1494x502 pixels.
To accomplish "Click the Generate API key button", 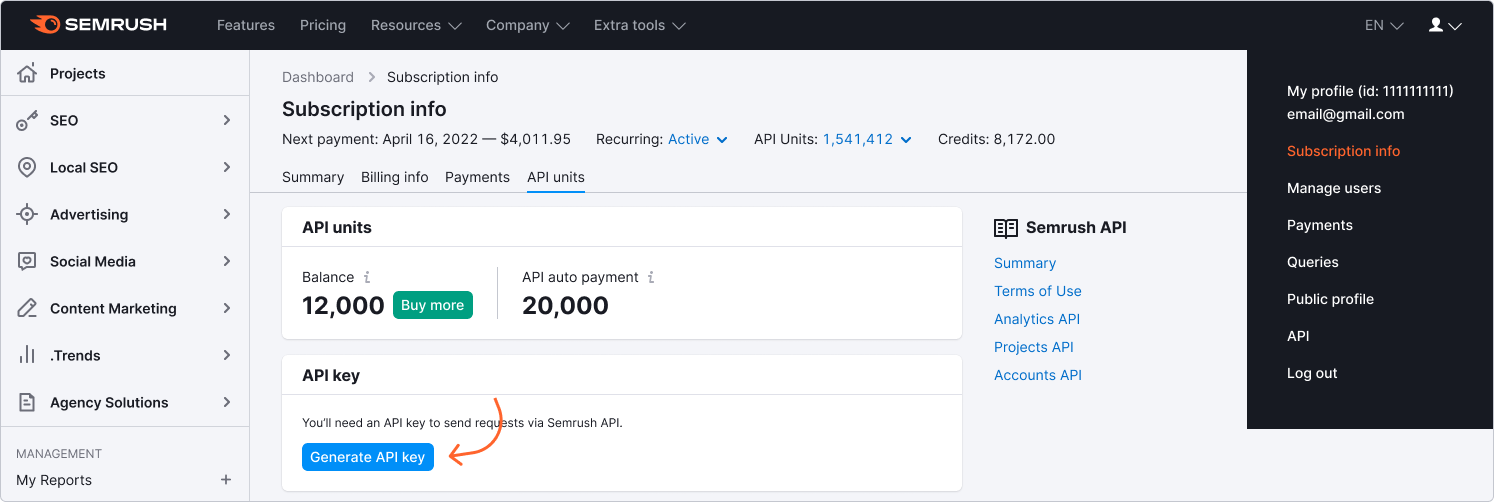I will (368, 457).
